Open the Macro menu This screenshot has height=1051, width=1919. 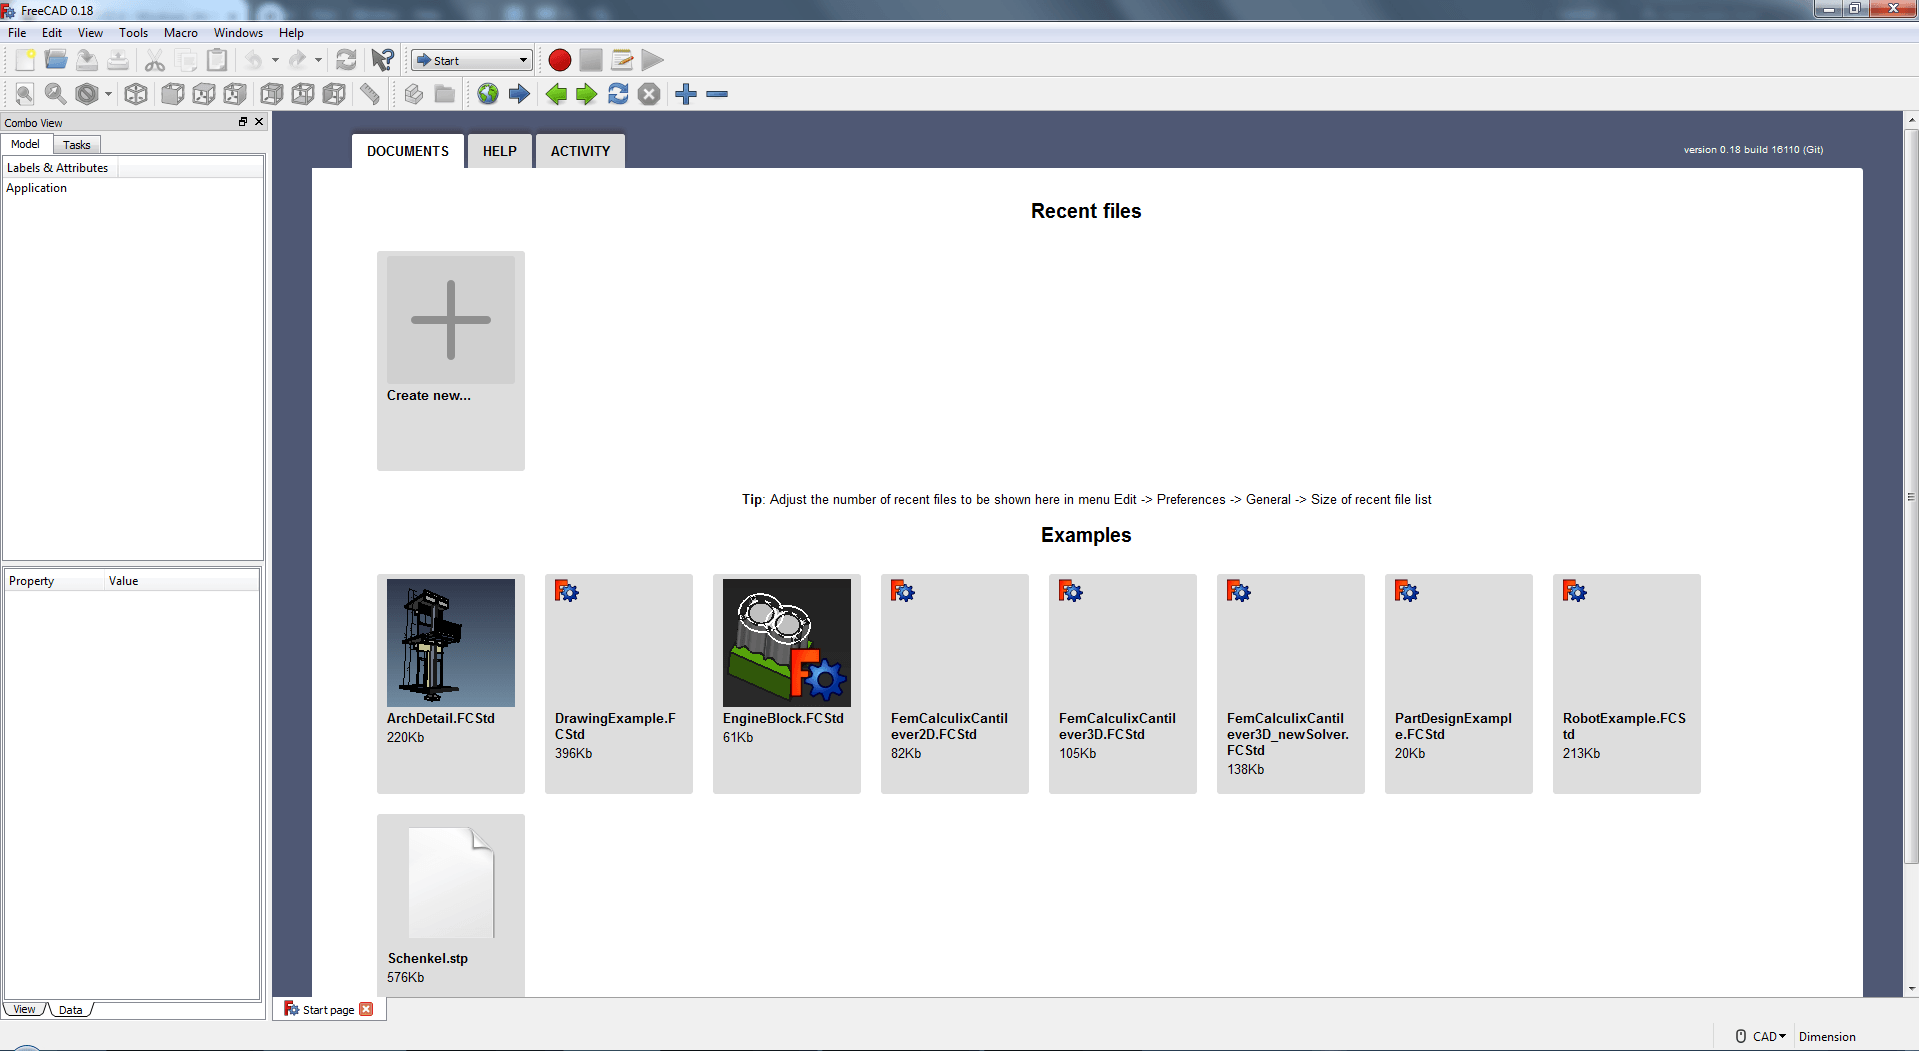click(181, 33)
